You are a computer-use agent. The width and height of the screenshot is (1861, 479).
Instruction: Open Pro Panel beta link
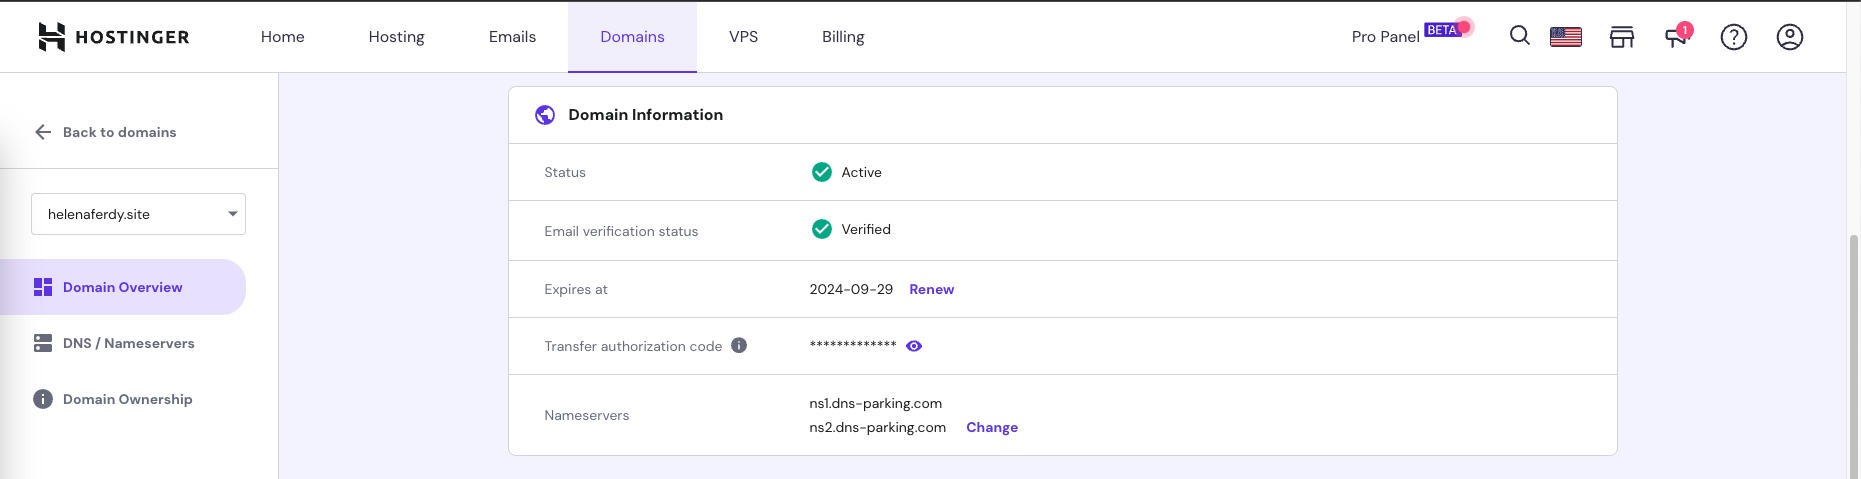[1385, 37]
